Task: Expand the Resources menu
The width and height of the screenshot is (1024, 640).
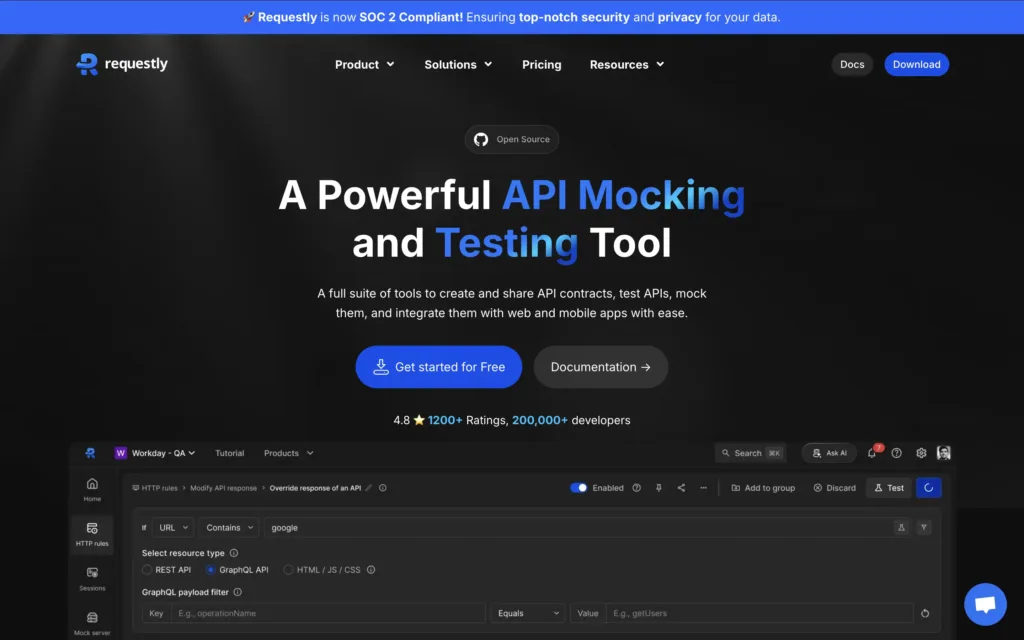Action: point(627,65)
